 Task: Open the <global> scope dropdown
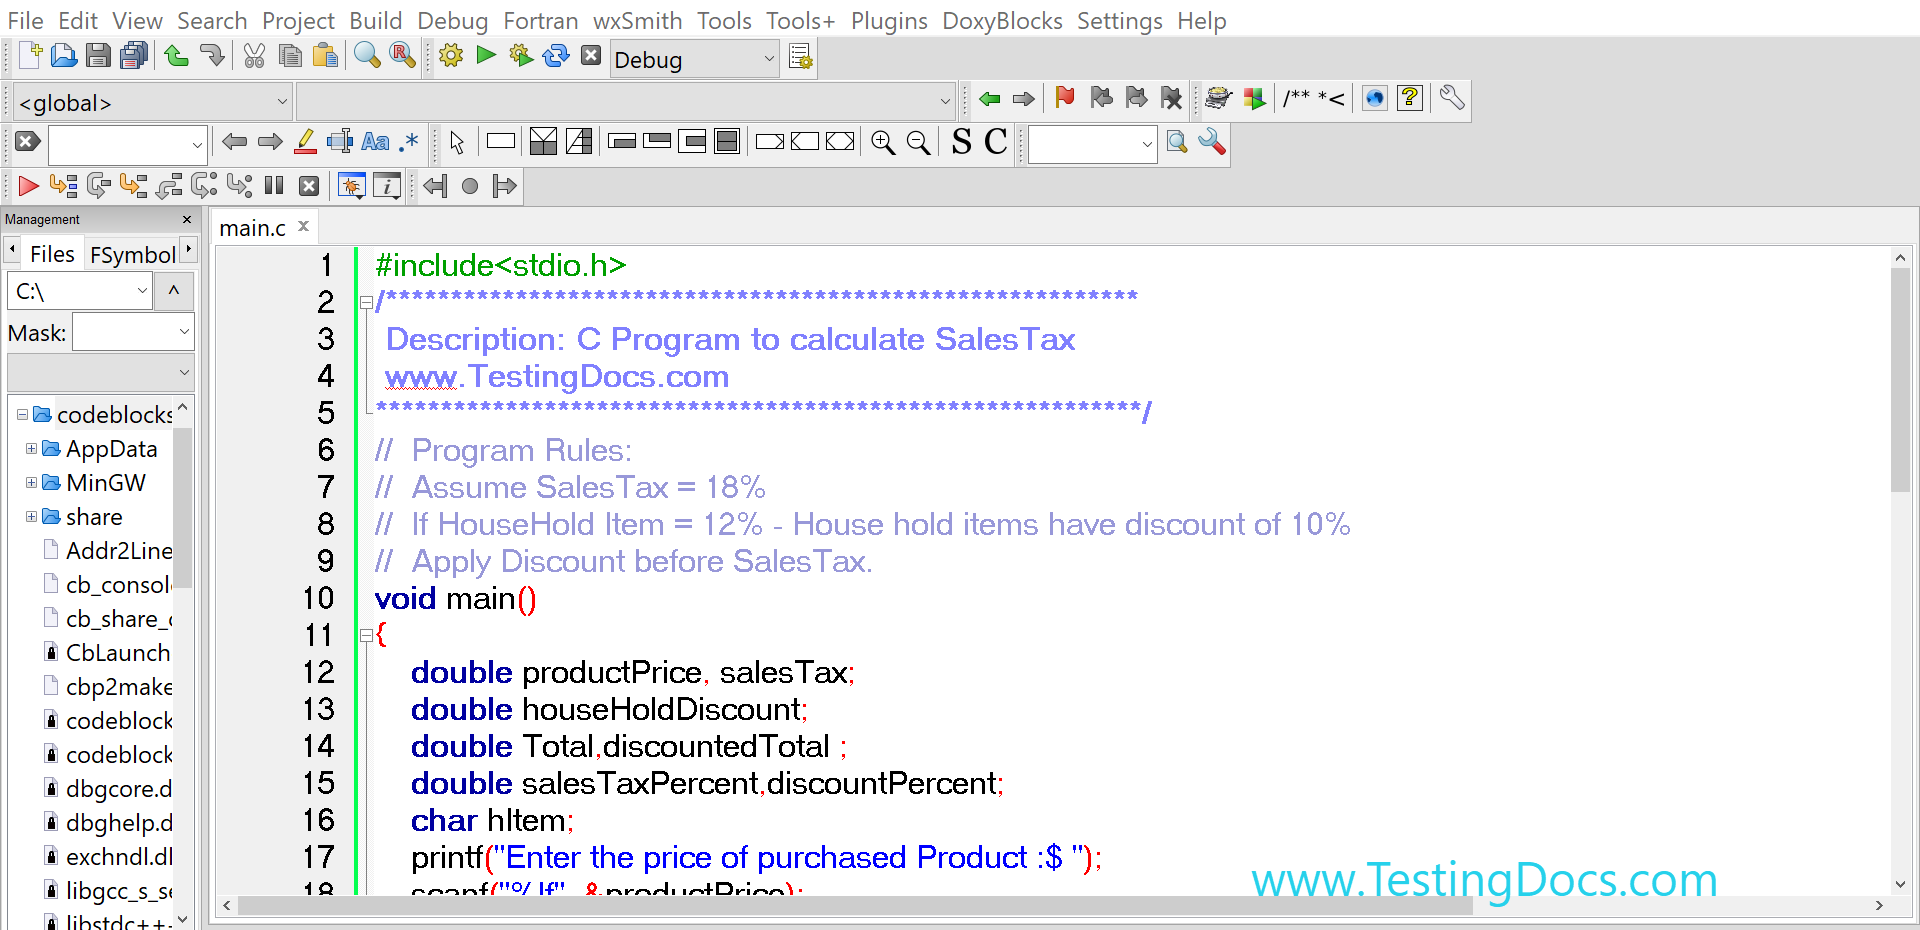click(x=152, y=102)
